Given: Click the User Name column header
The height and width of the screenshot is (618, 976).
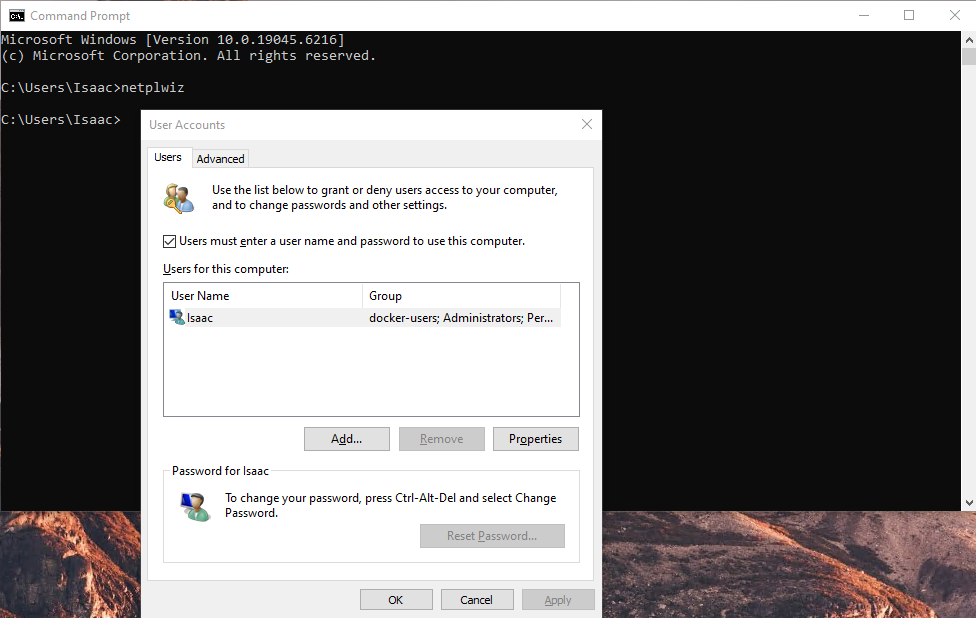Looking at the screenshot, I should point(263,296).
